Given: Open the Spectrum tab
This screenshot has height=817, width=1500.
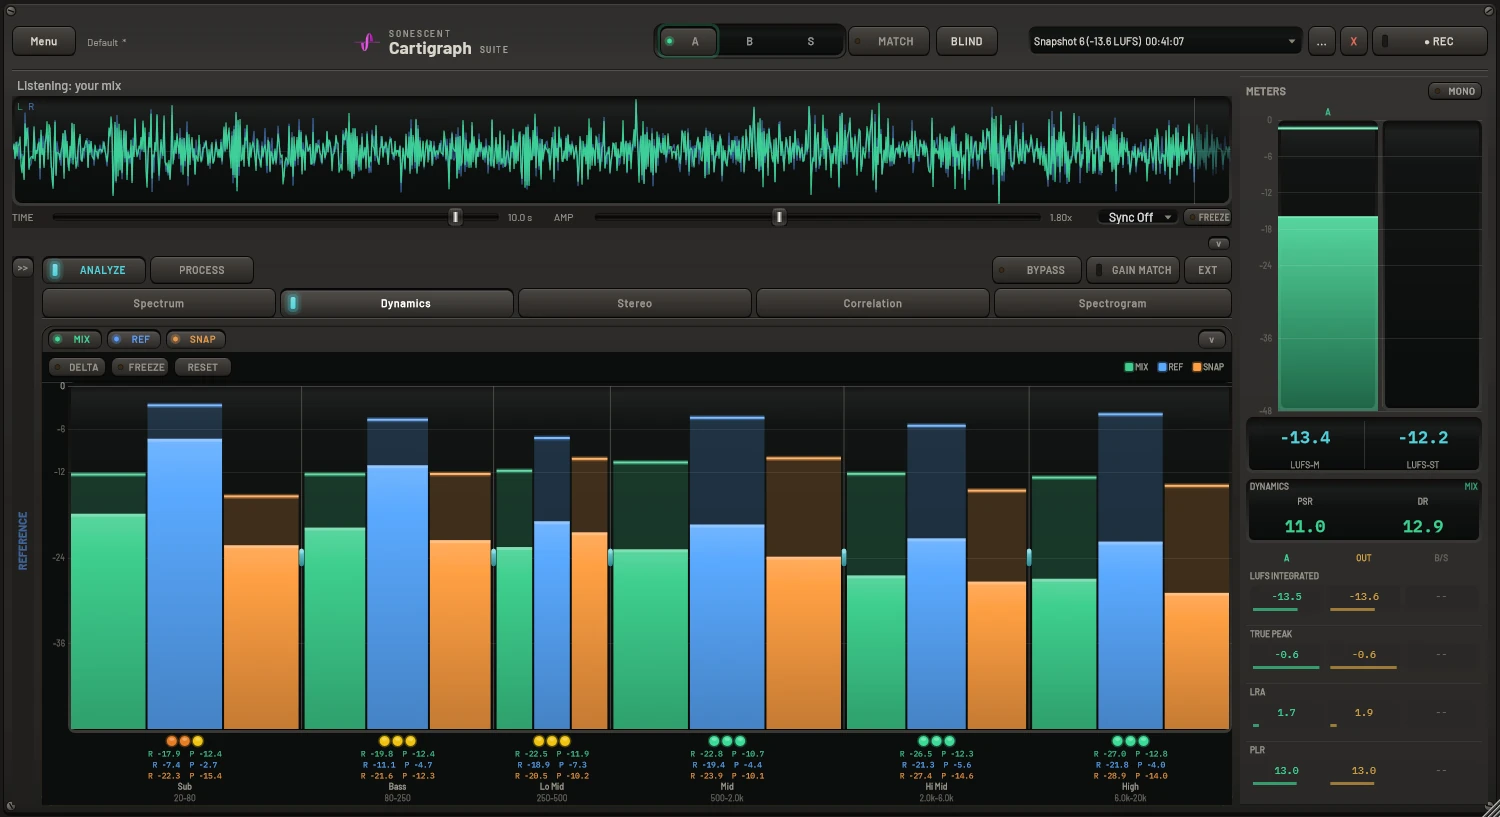Looking at the screenshot, I should tap(158, 303).
